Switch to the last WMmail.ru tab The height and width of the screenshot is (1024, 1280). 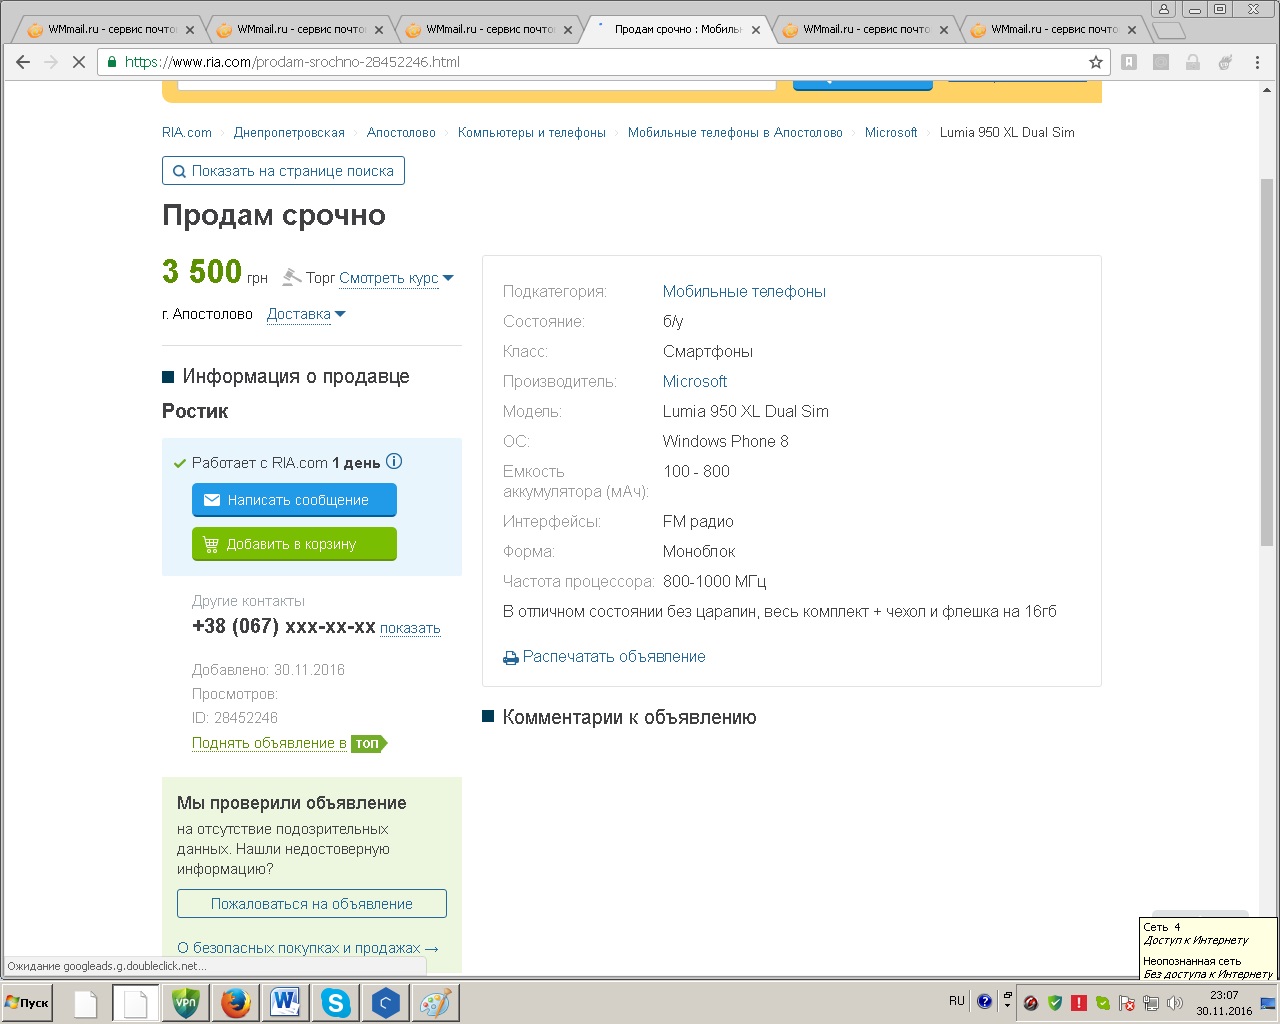(x=1054, y=30)
